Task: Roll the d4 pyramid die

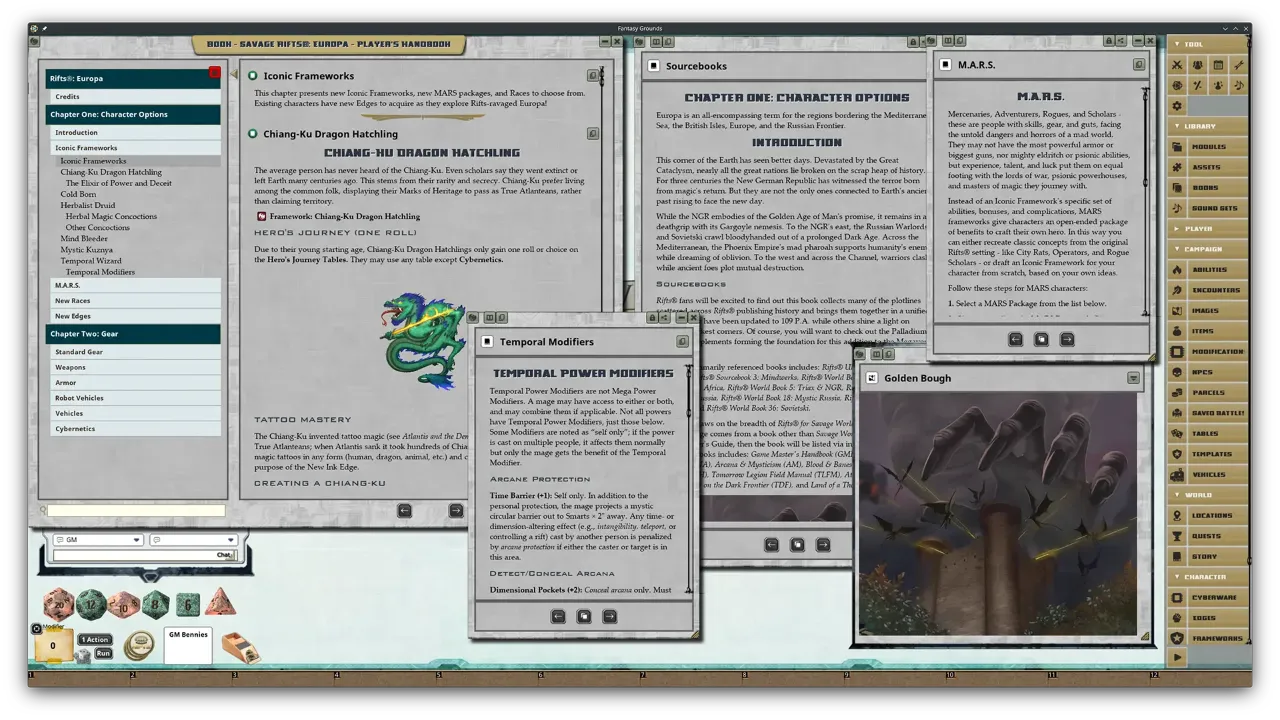Action: 220,602
